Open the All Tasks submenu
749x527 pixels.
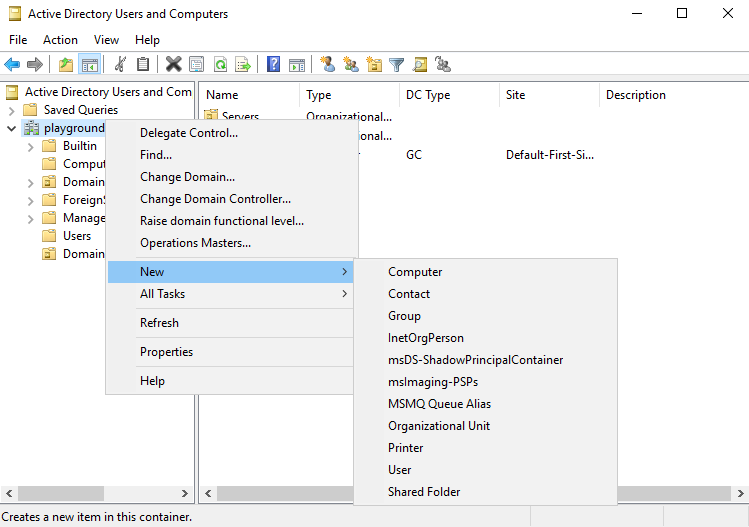(231, 294)
